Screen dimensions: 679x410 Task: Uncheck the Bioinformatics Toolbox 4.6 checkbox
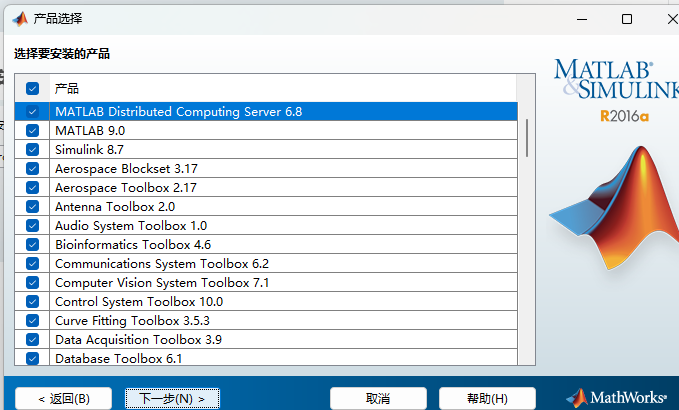(x=32, y=245)
